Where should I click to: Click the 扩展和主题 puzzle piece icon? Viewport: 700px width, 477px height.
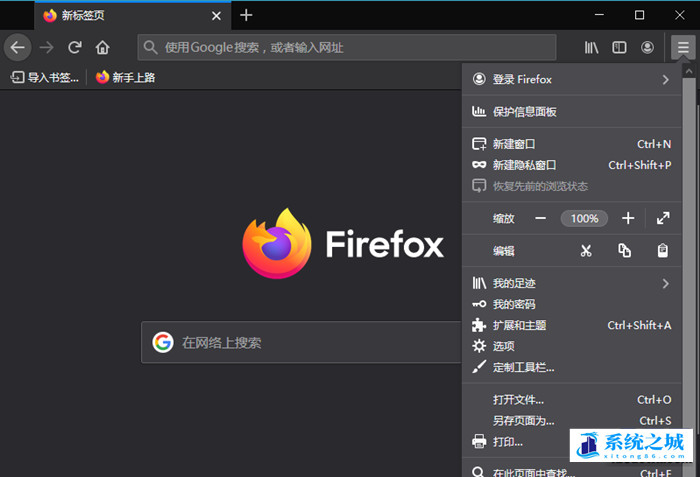(479, 325)
